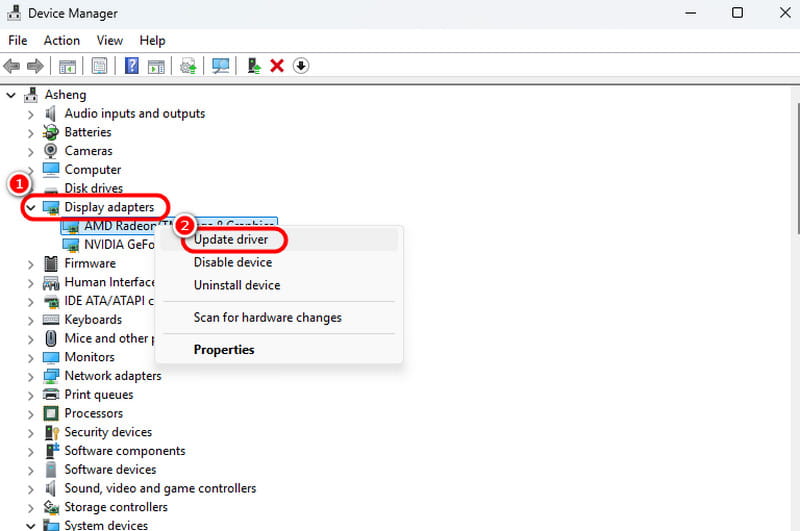Open Properties from the context menu
800x531 pixels.
[224, 350]
